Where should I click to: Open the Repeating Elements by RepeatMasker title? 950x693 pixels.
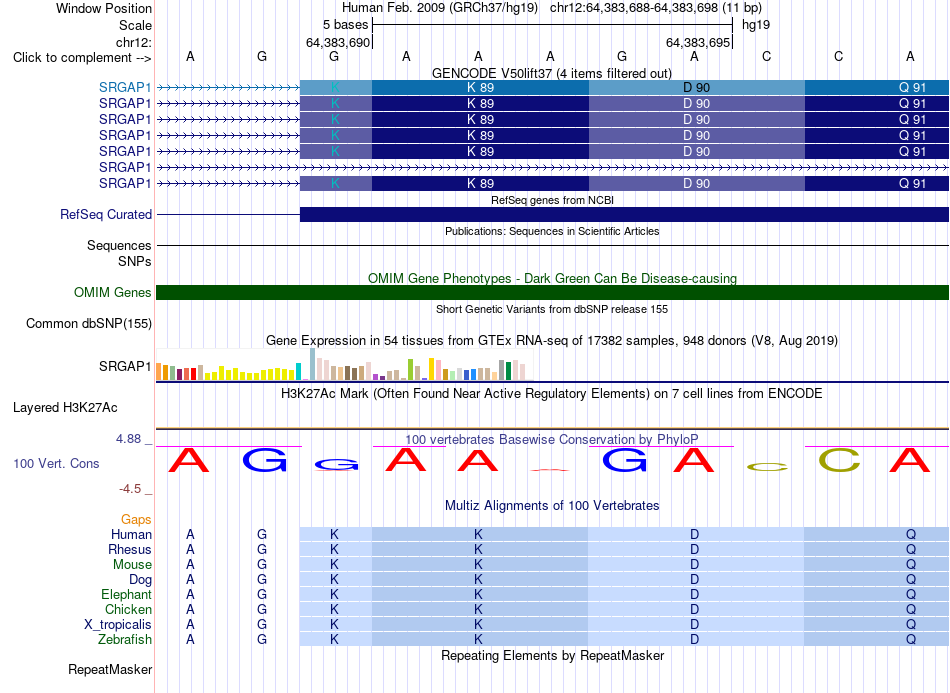(x=552, y=655)
